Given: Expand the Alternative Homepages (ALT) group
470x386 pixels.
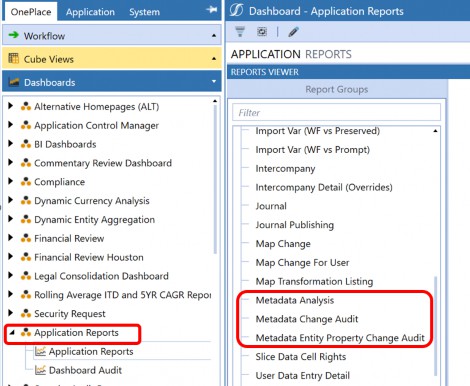Looking at the screenshot, I should [x=10, y=106].
